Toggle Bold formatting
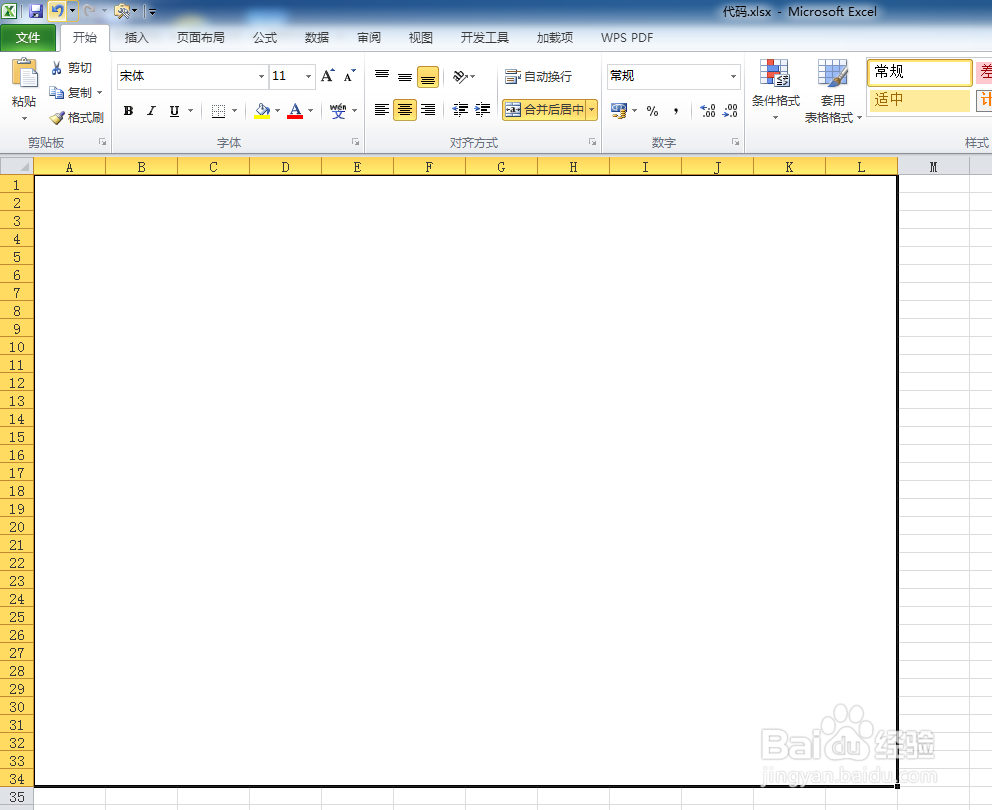 tap(128, 111)
